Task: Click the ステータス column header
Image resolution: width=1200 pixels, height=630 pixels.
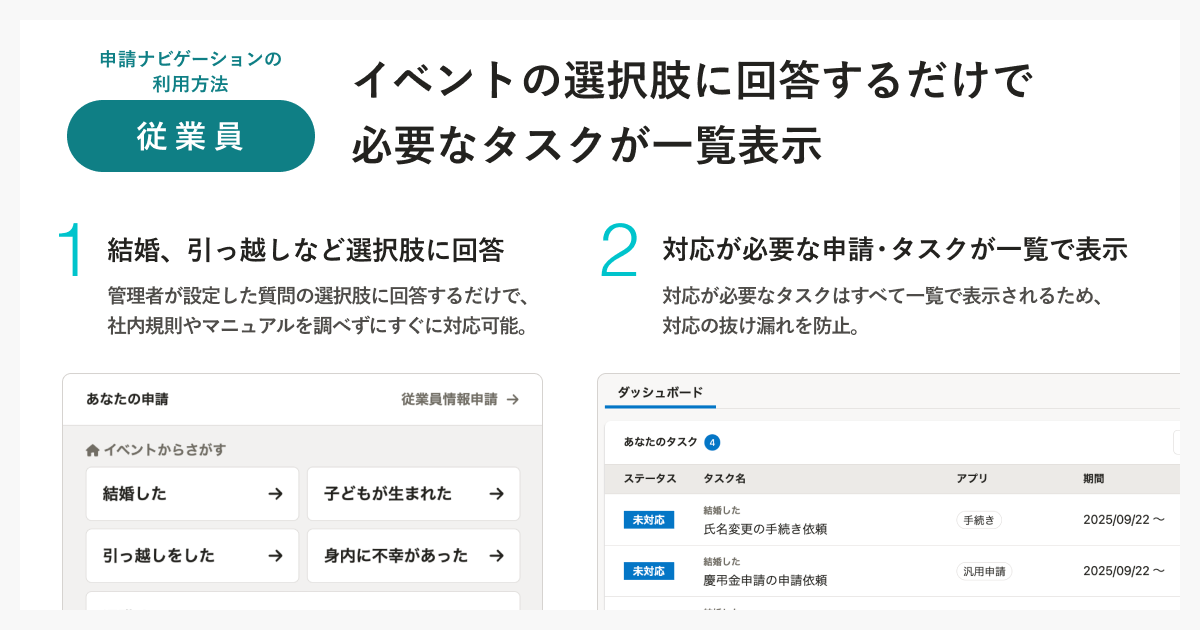Action: coord(650,479)
